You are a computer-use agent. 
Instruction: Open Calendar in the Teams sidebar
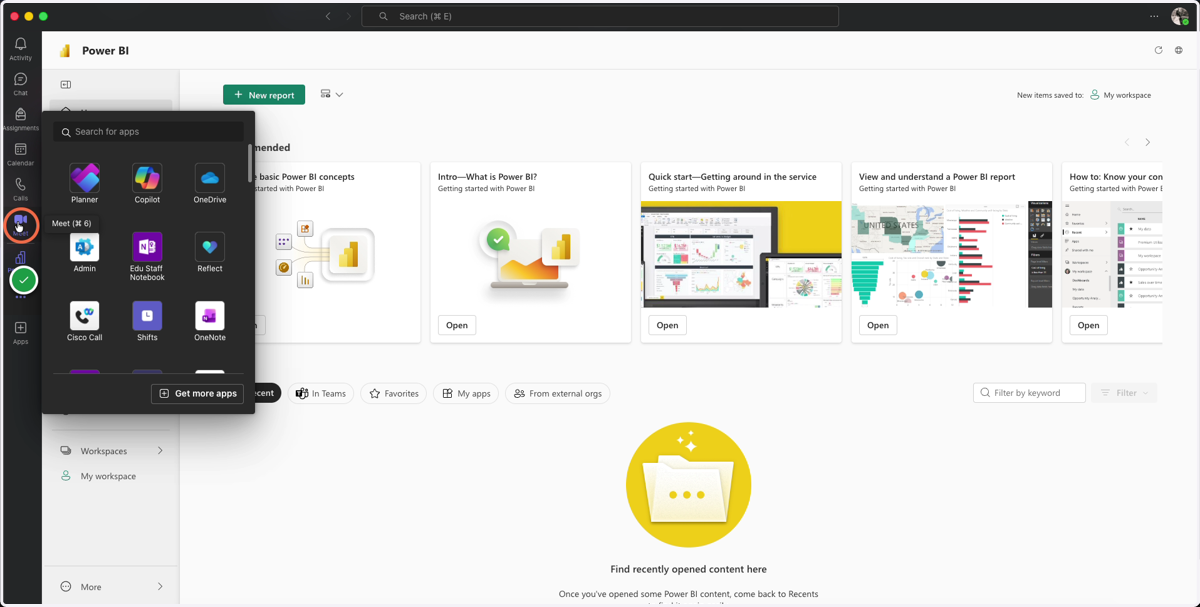click(x=20, y=154)
